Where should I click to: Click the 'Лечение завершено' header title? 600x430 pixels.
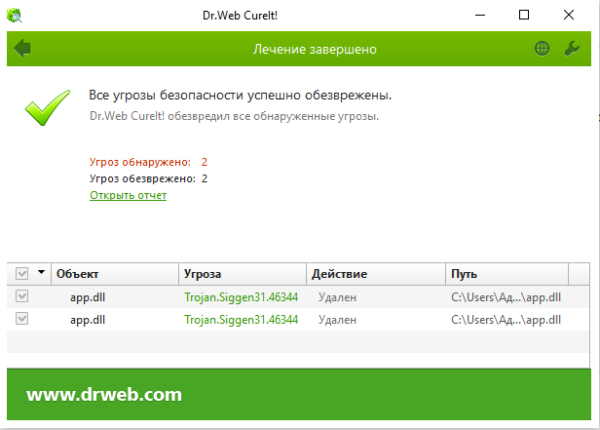(315, 49)
